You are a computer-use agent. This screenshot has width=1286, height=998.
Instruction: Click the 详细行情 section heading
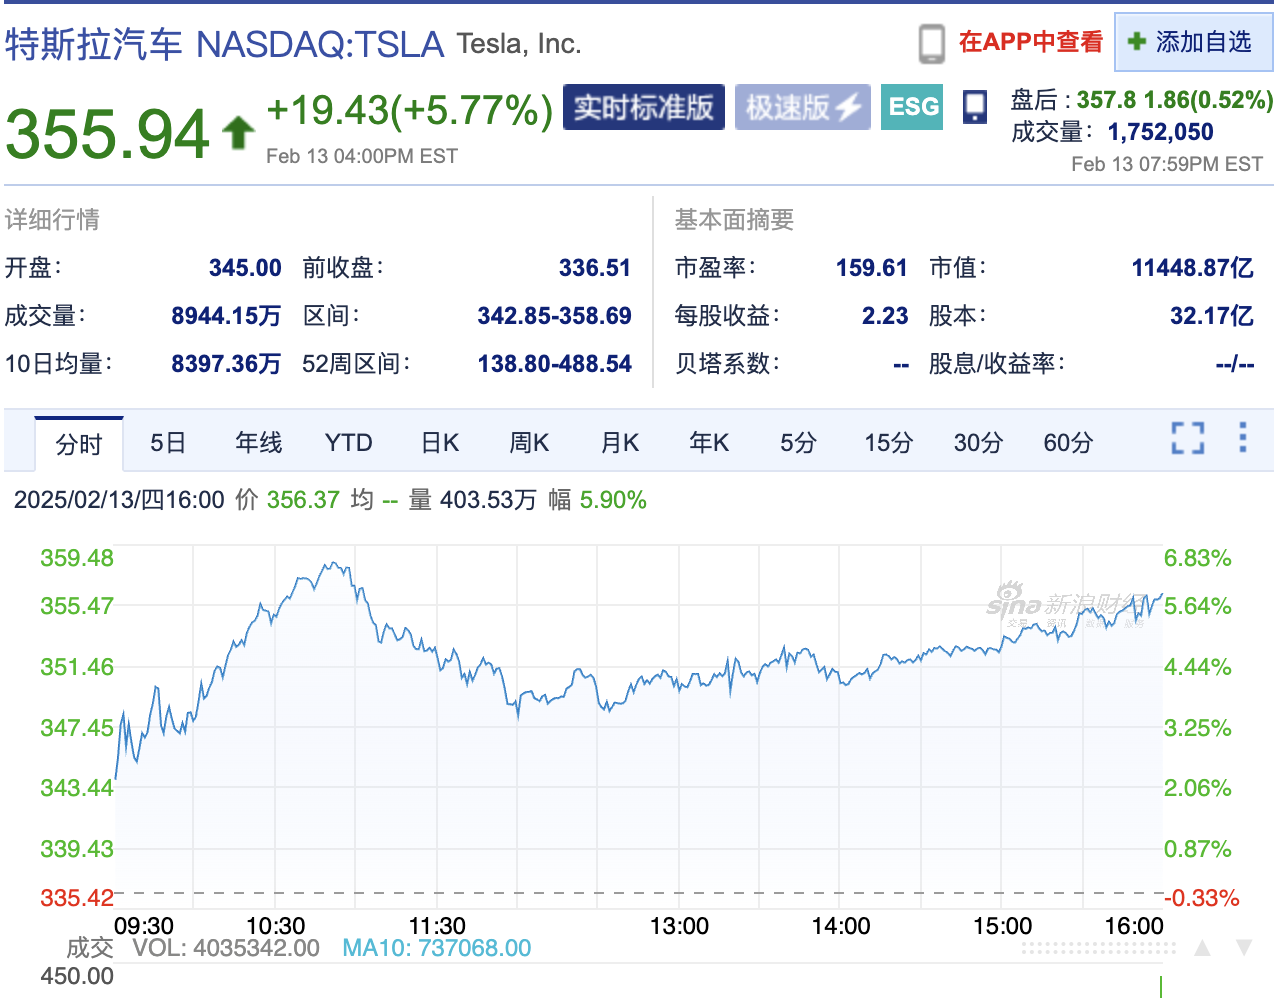(52, 220)
